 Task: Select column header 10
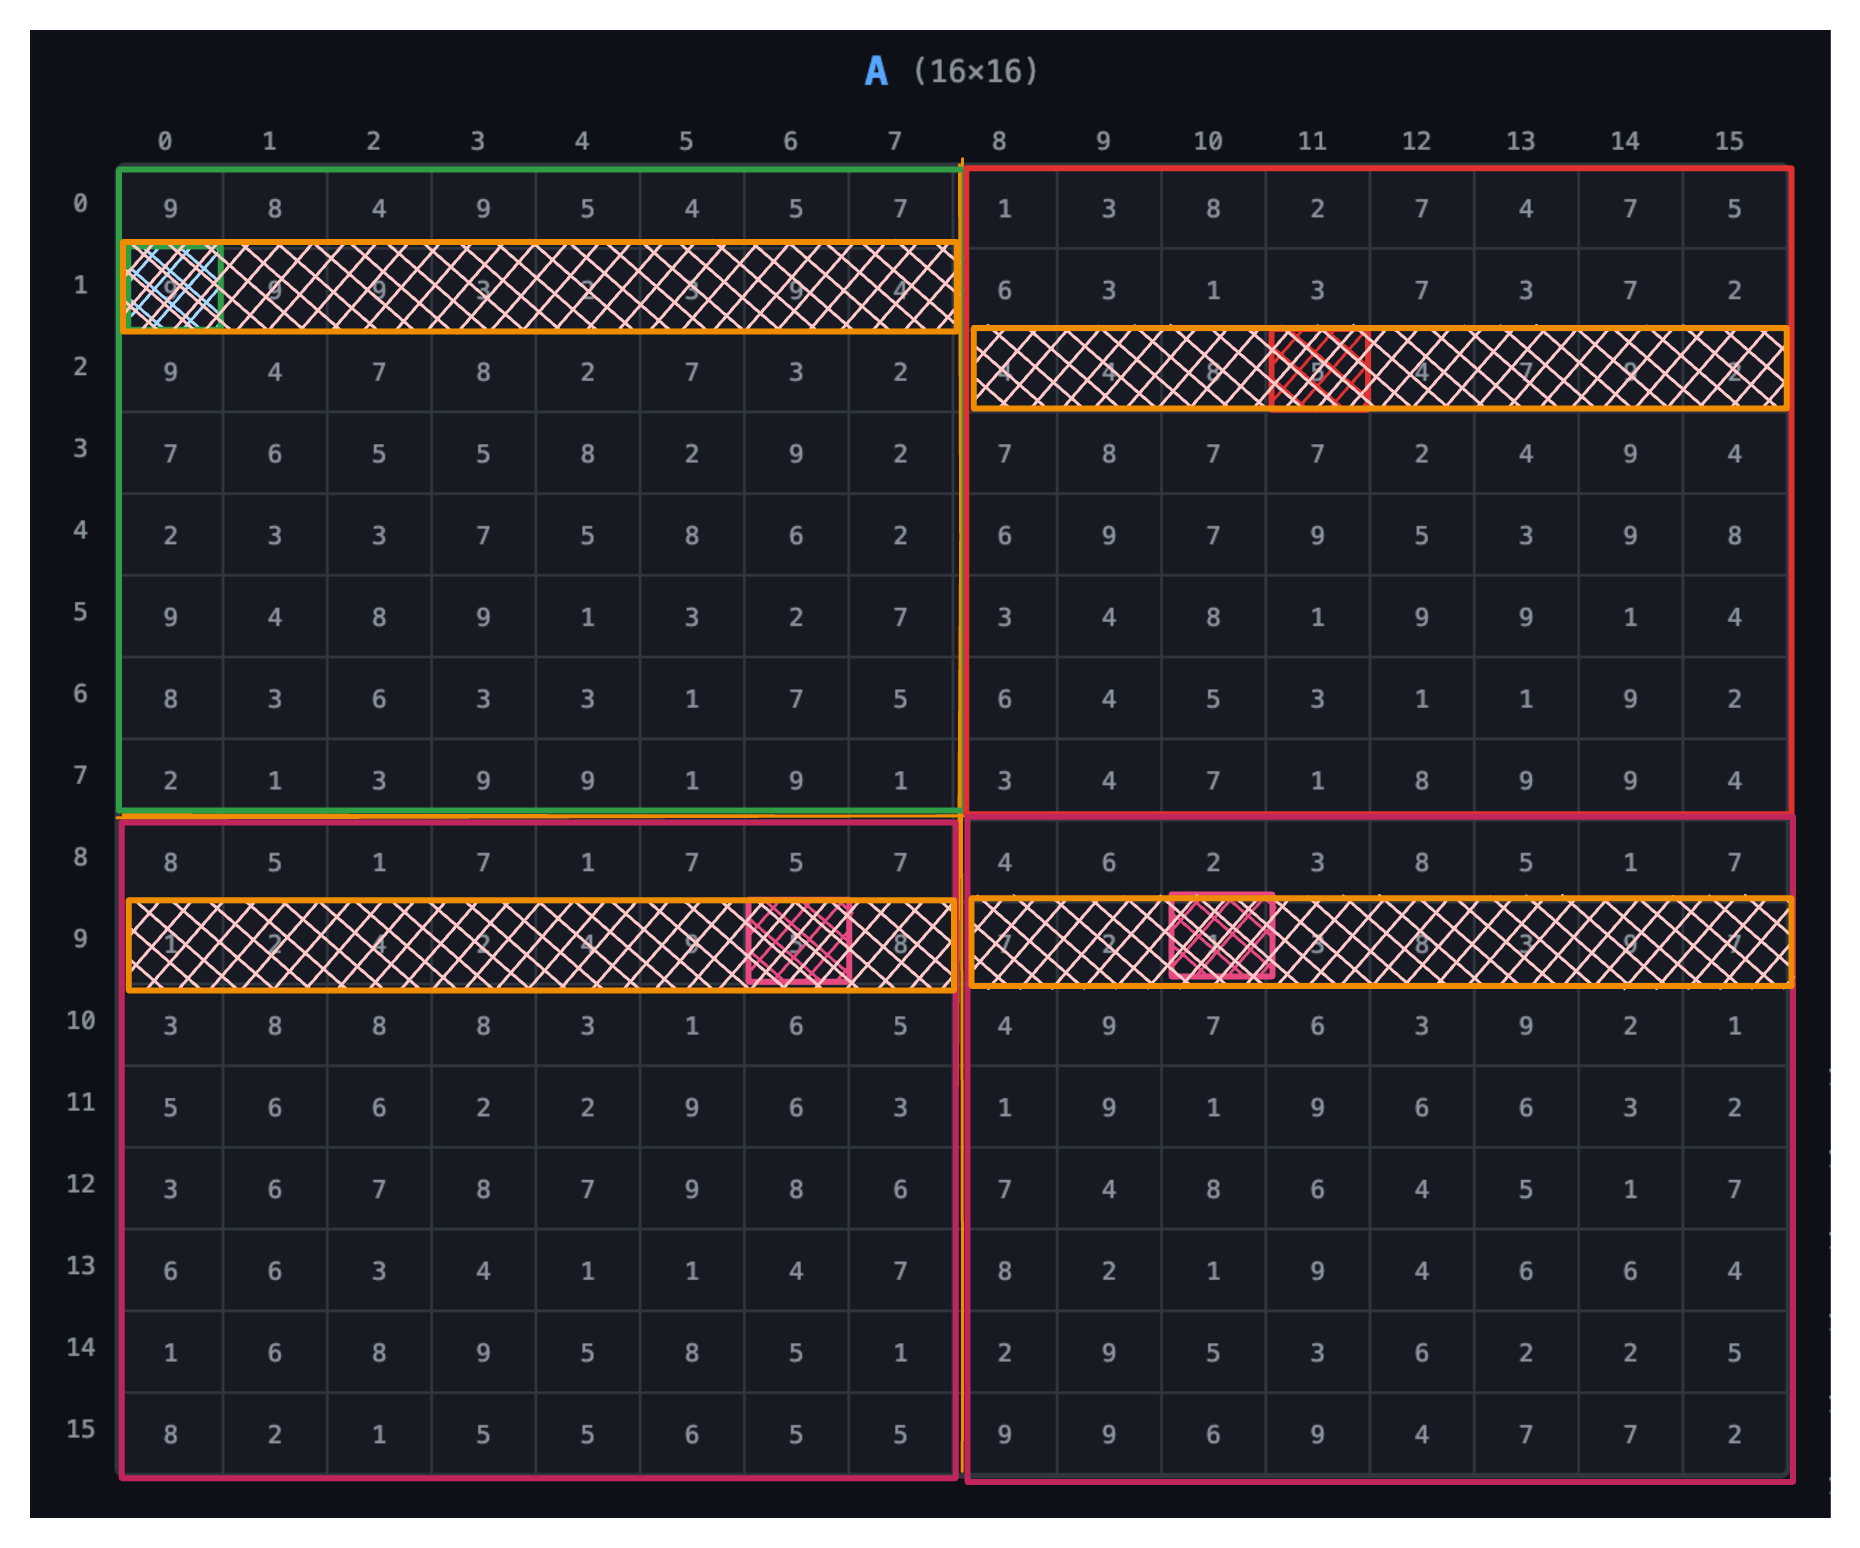pos(1207,141)
